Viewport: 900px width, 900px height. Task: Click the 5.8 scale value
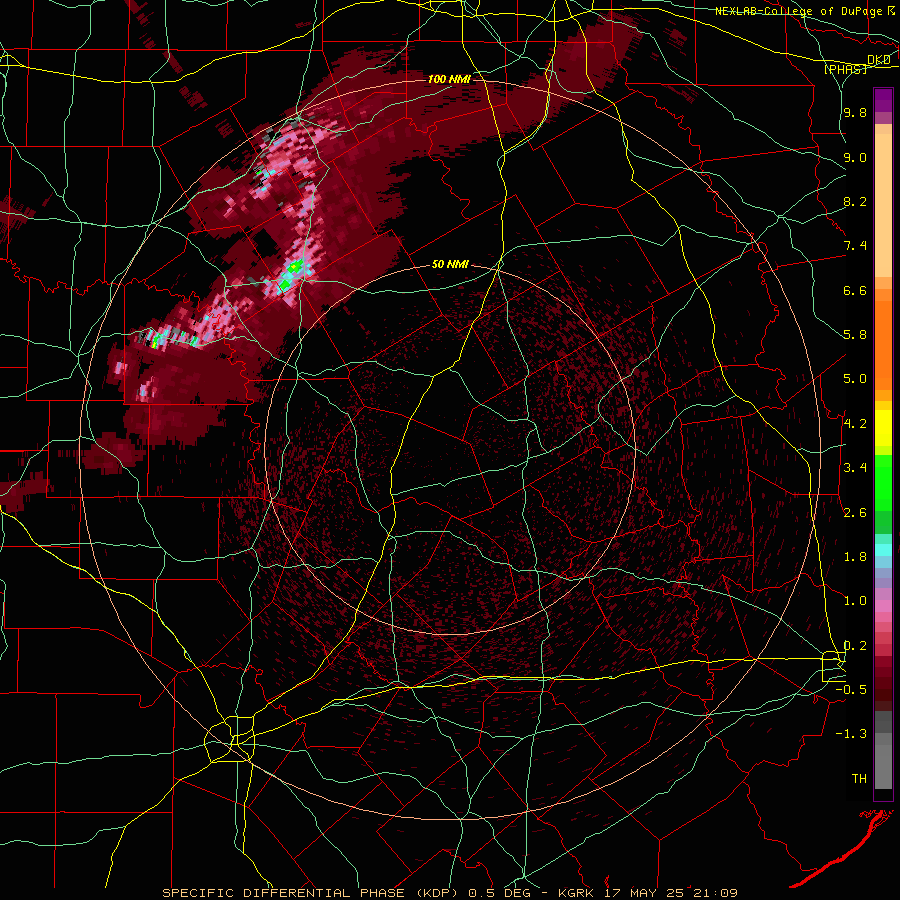pos(855,335)
